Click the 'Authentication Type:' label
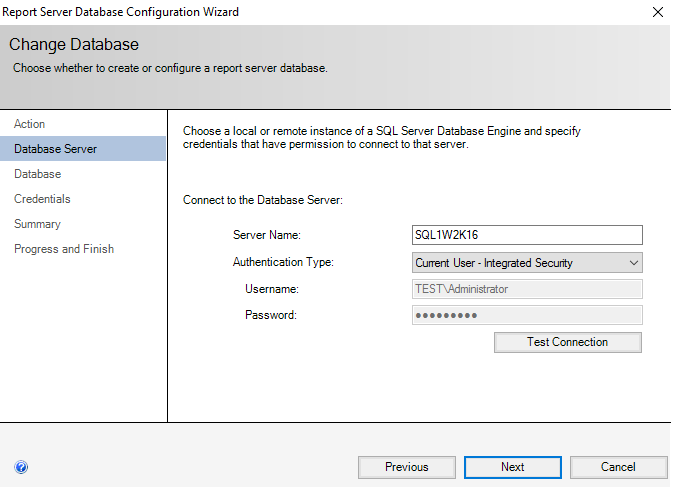This screenshot has height=487, width=673. 283,262
